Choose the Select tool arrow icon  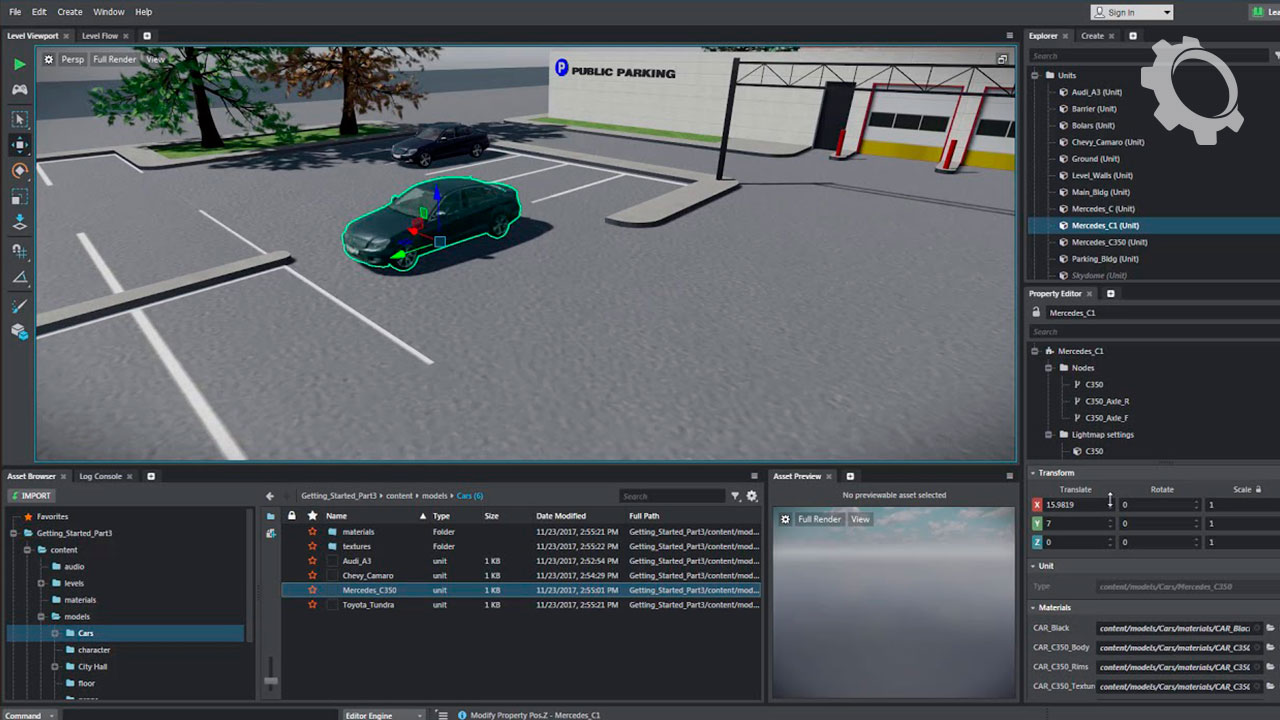tap(20, 119)
